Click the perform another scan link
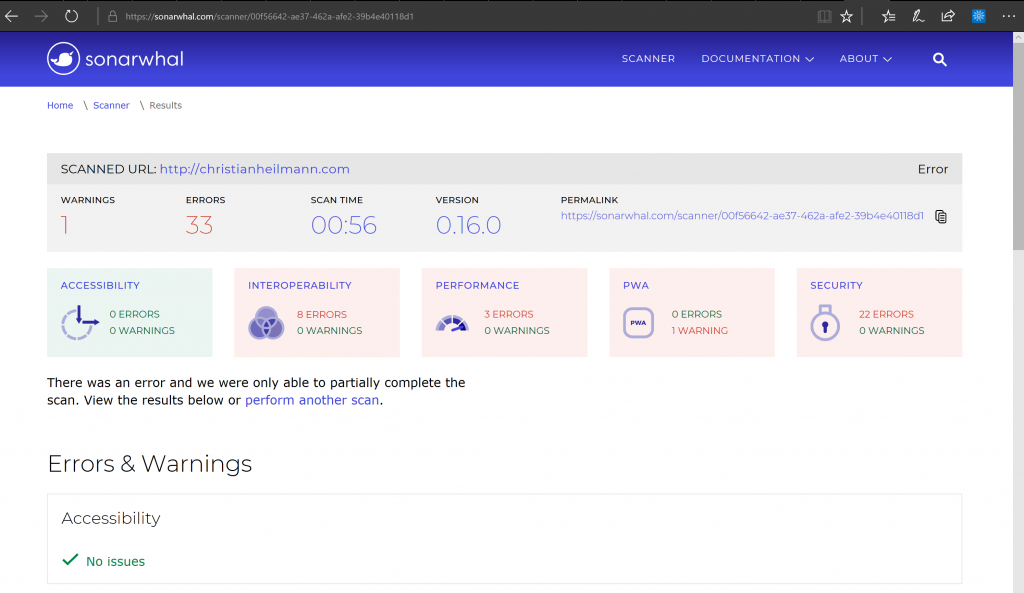This screenshot has width=1024, height=593. (x=312, y=400)
